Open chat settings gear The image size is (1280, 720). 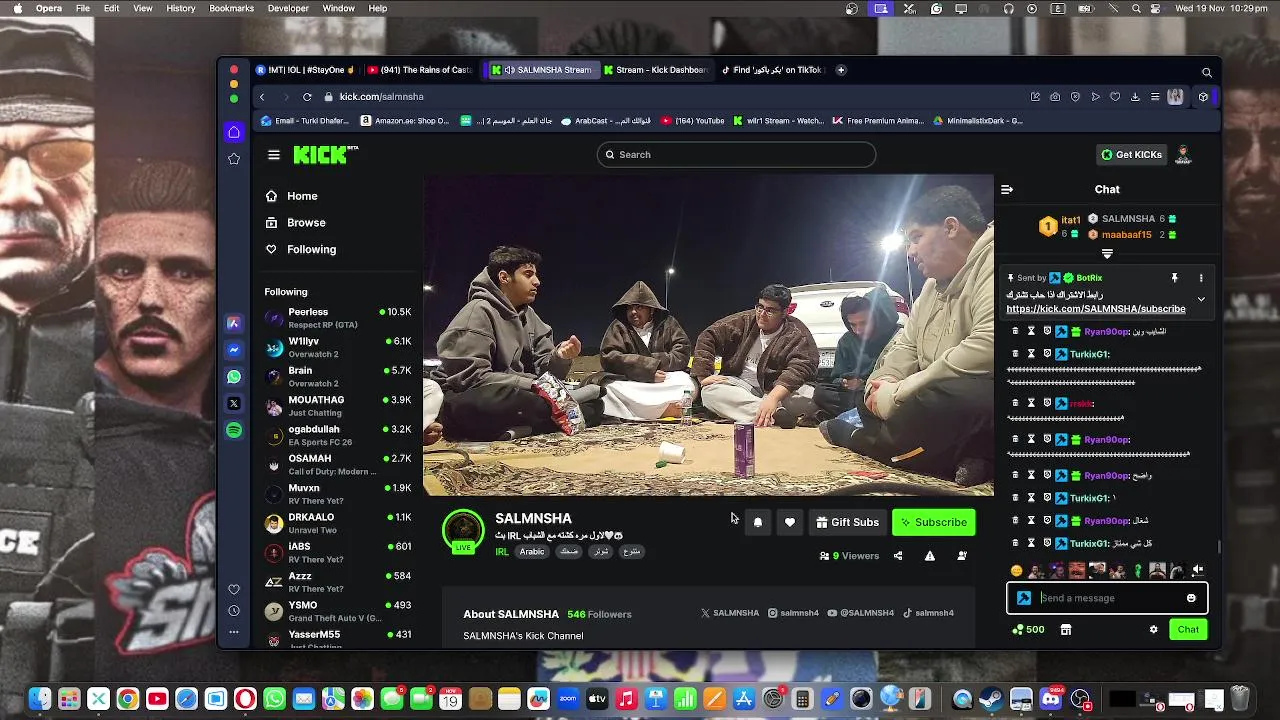coord(1153,629)
